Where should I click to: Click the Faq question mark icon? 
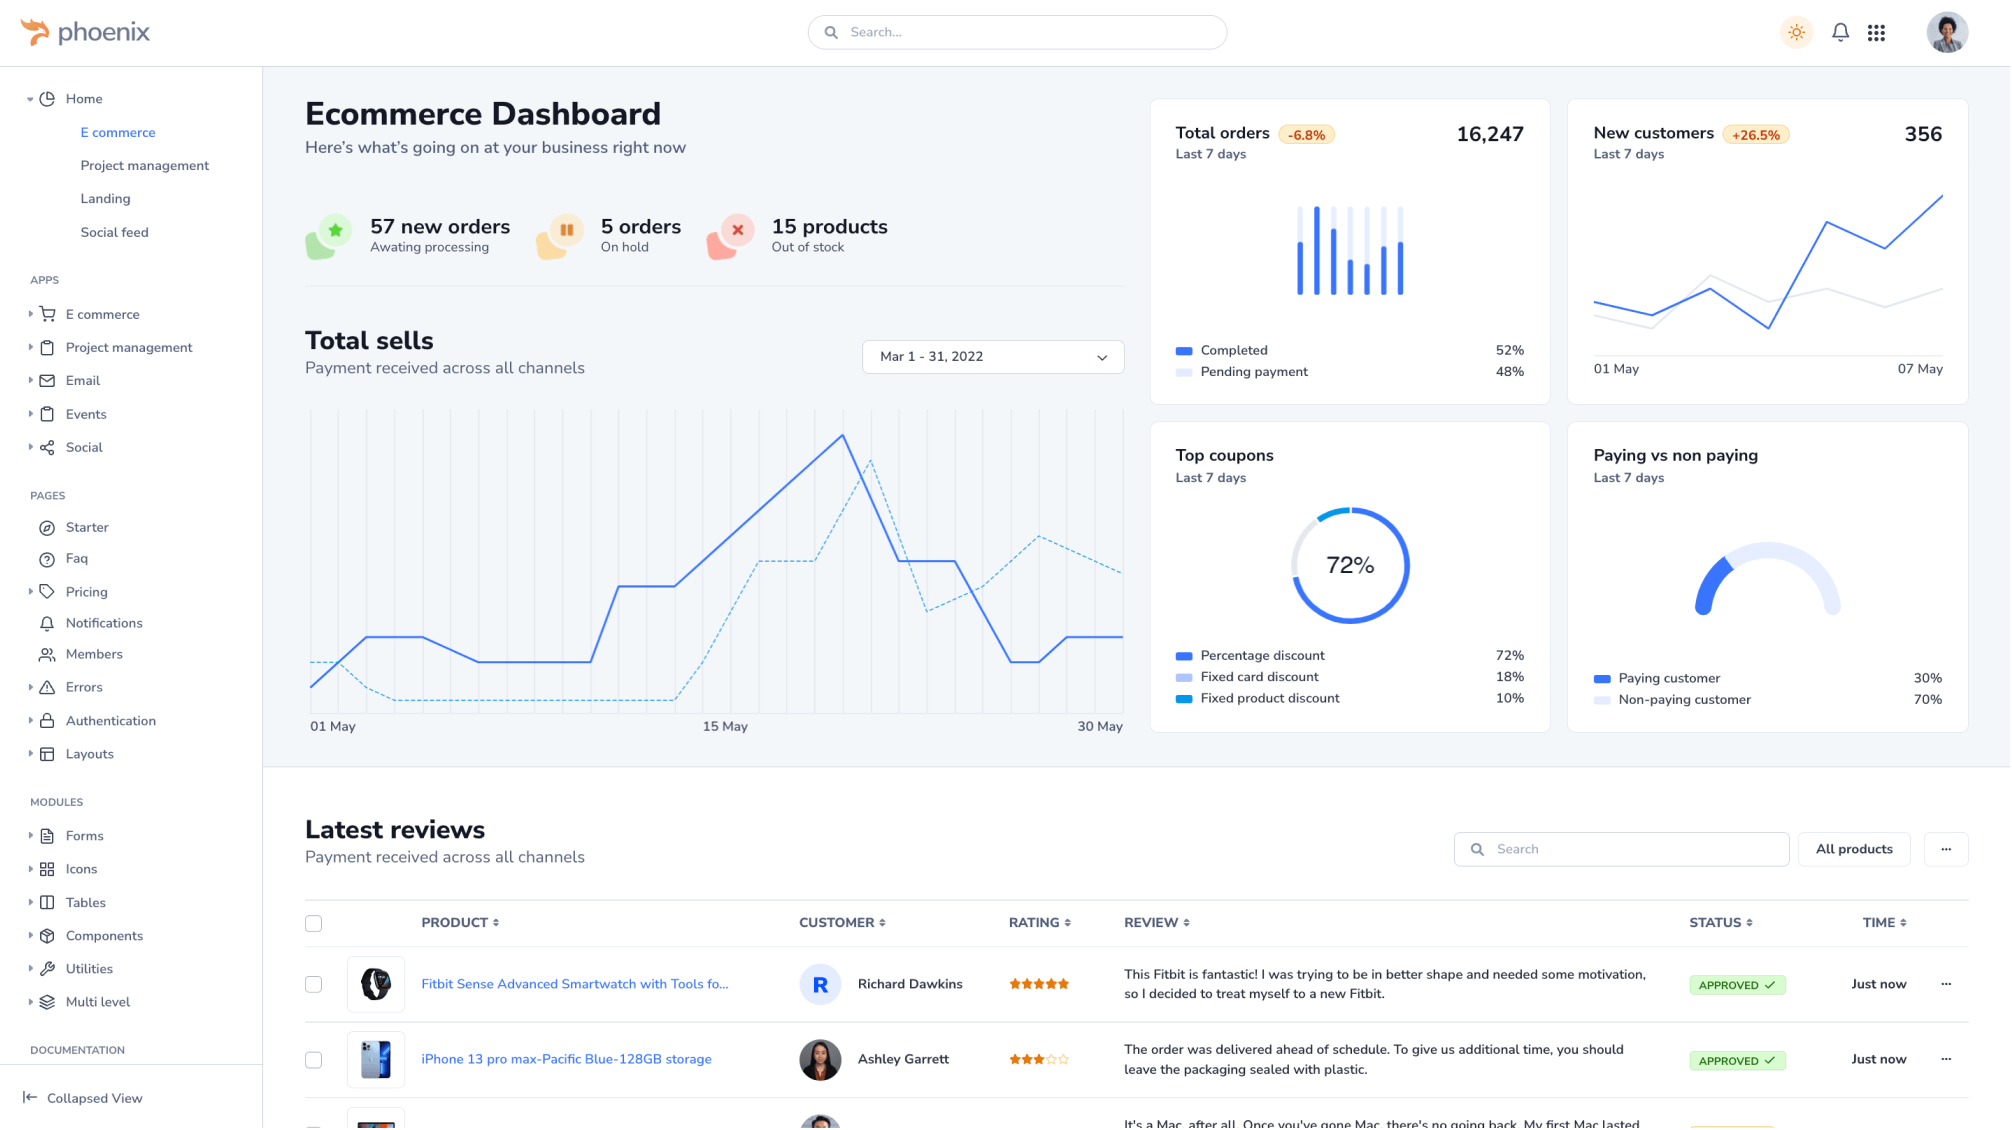click(47, 559)
